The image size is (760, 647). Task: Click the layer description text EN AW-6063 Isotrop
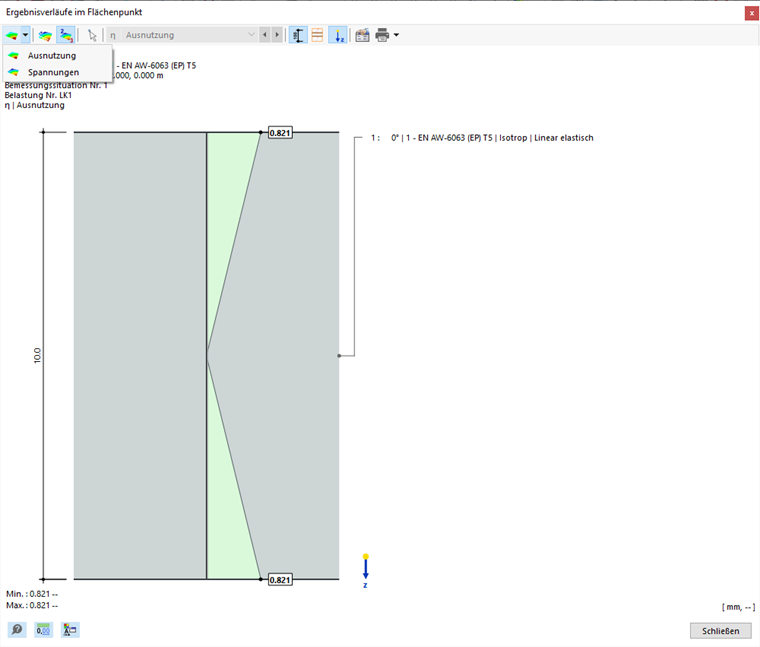point(492,138)
